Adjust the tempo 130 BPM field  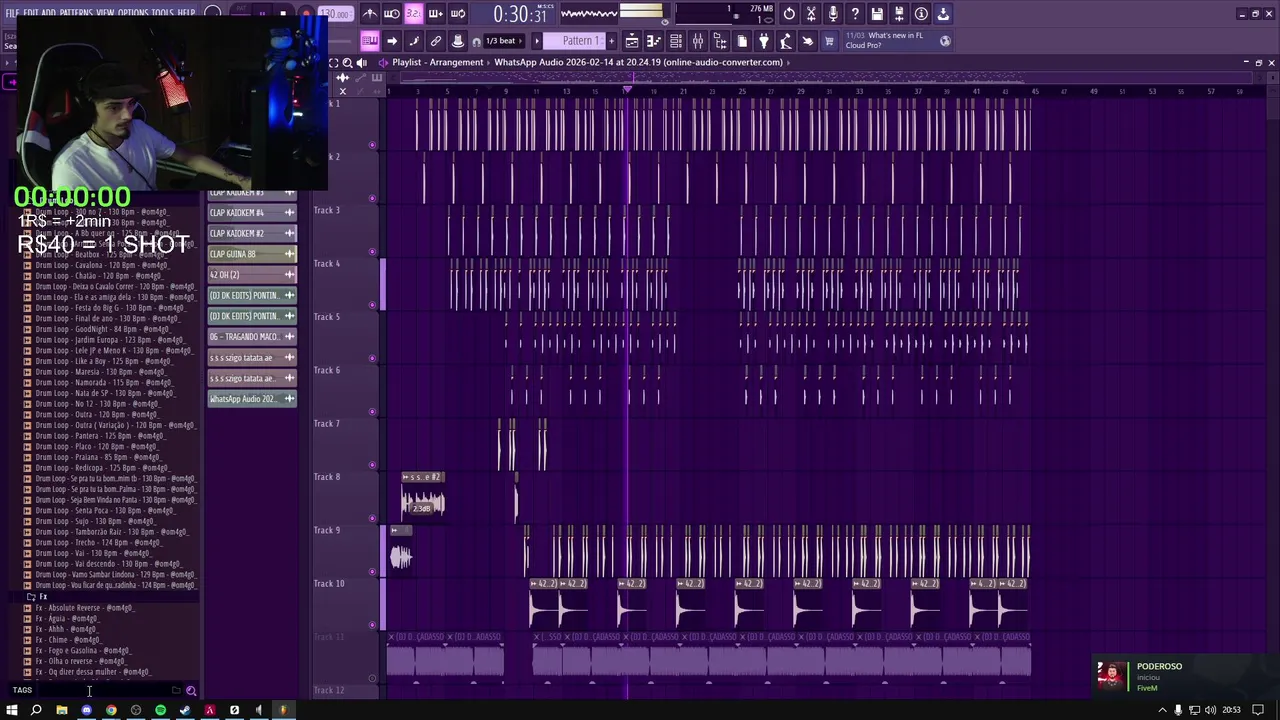pos(338,15)
